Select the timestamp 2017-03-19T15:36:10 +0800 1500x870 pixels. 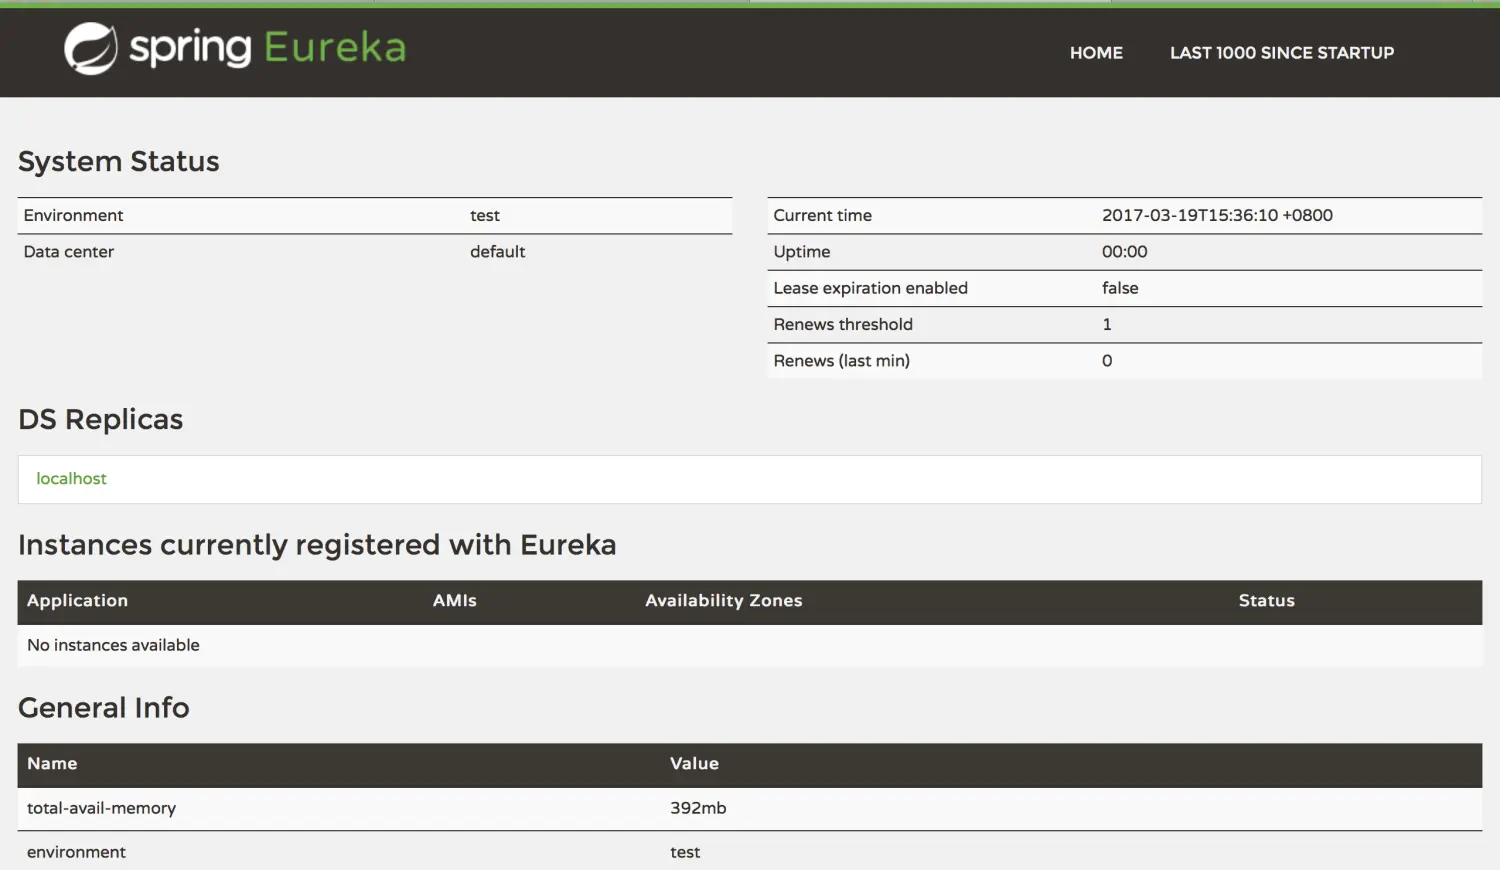click(1217, 216)
